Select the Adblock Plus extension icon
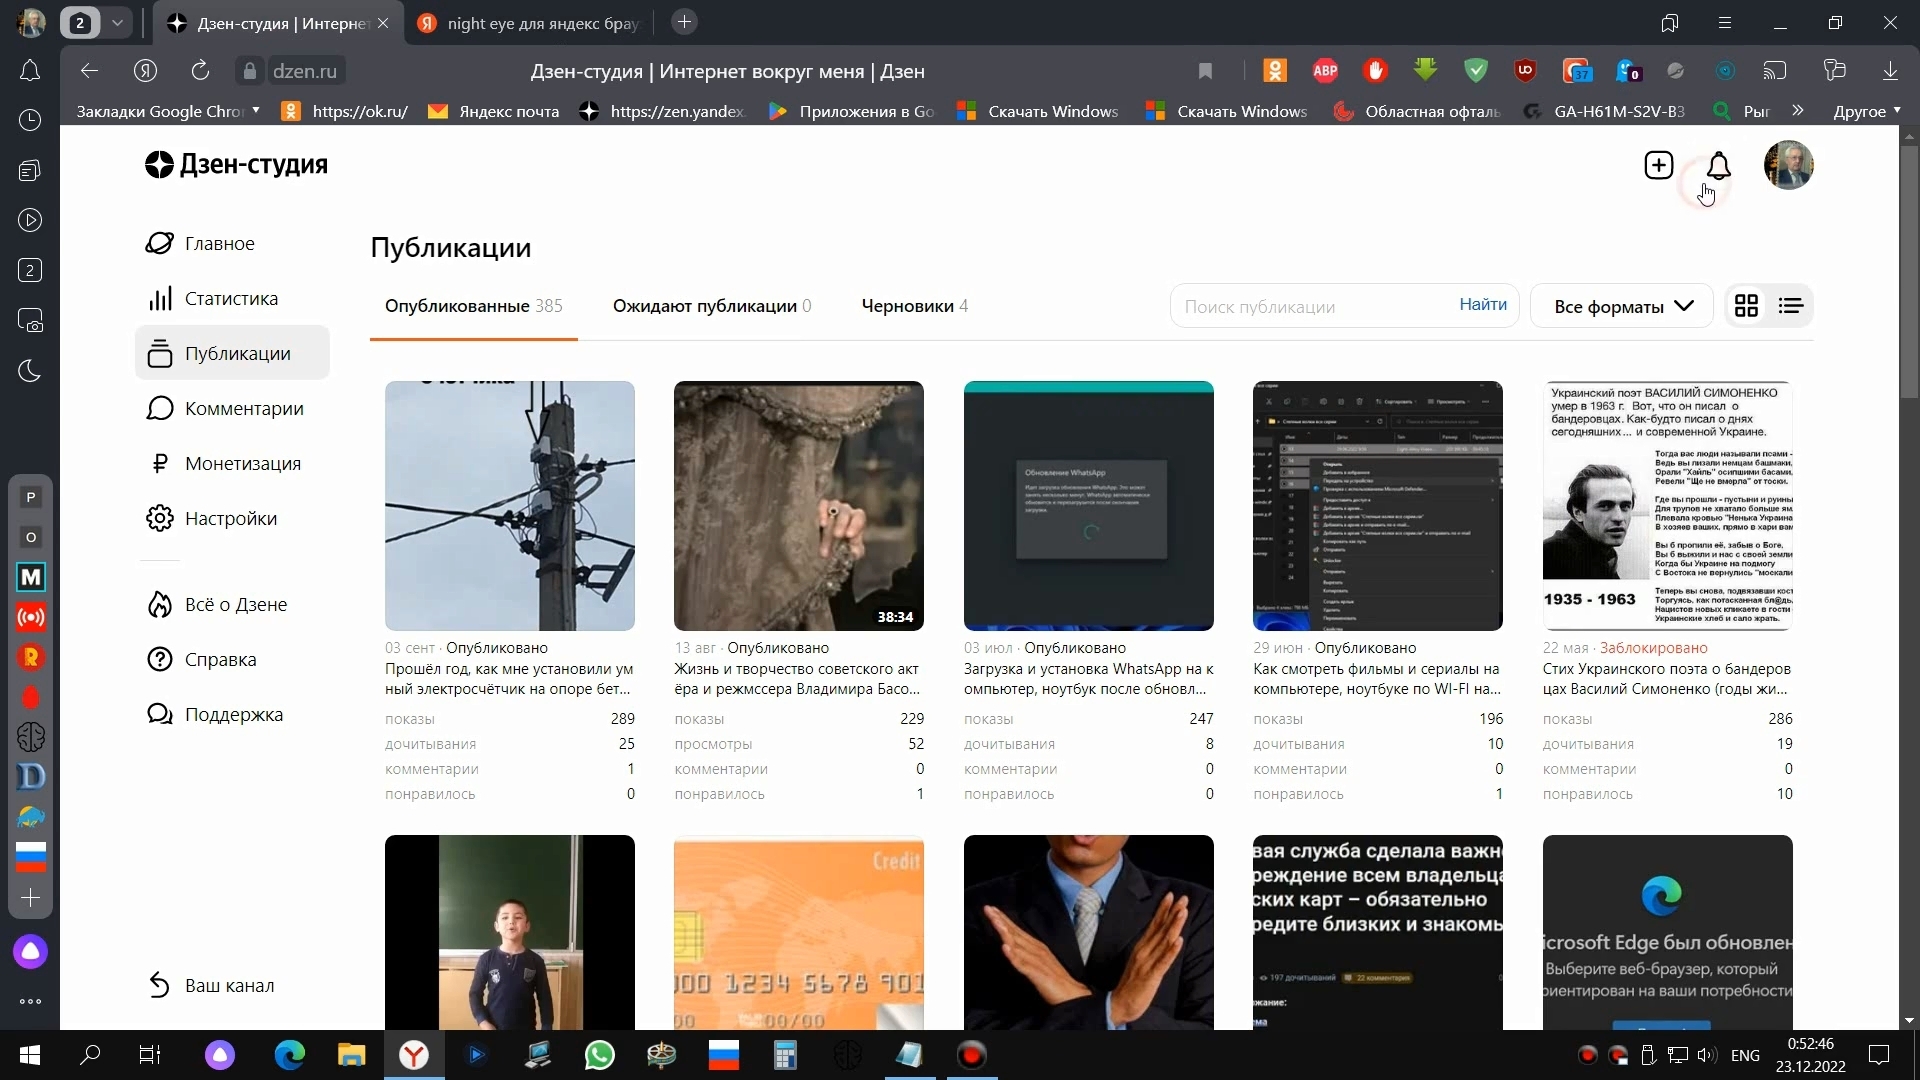Screen dimensions: 1920x1080 [1325, 70]
